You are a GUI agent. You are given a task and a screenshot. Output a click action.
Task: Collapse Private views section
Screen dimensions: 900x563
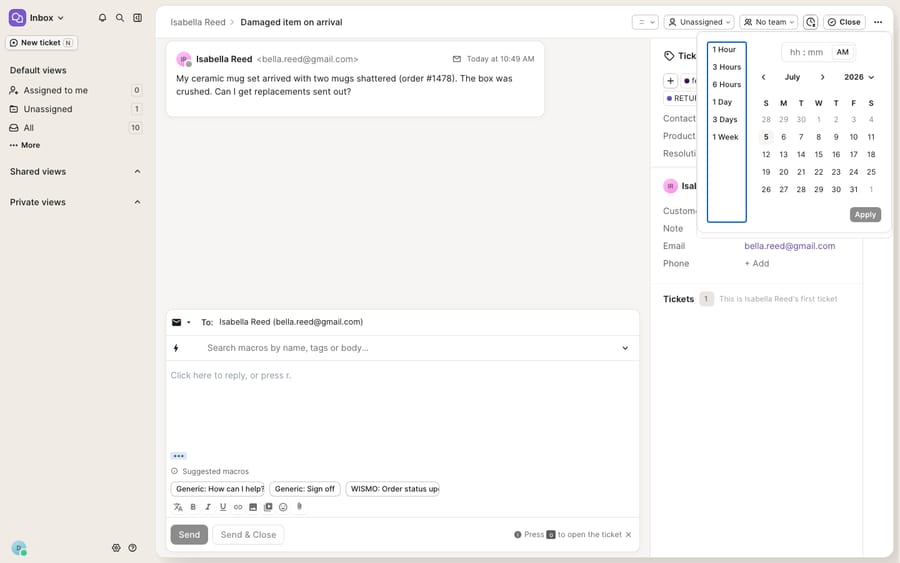click(x=137, y=202)
